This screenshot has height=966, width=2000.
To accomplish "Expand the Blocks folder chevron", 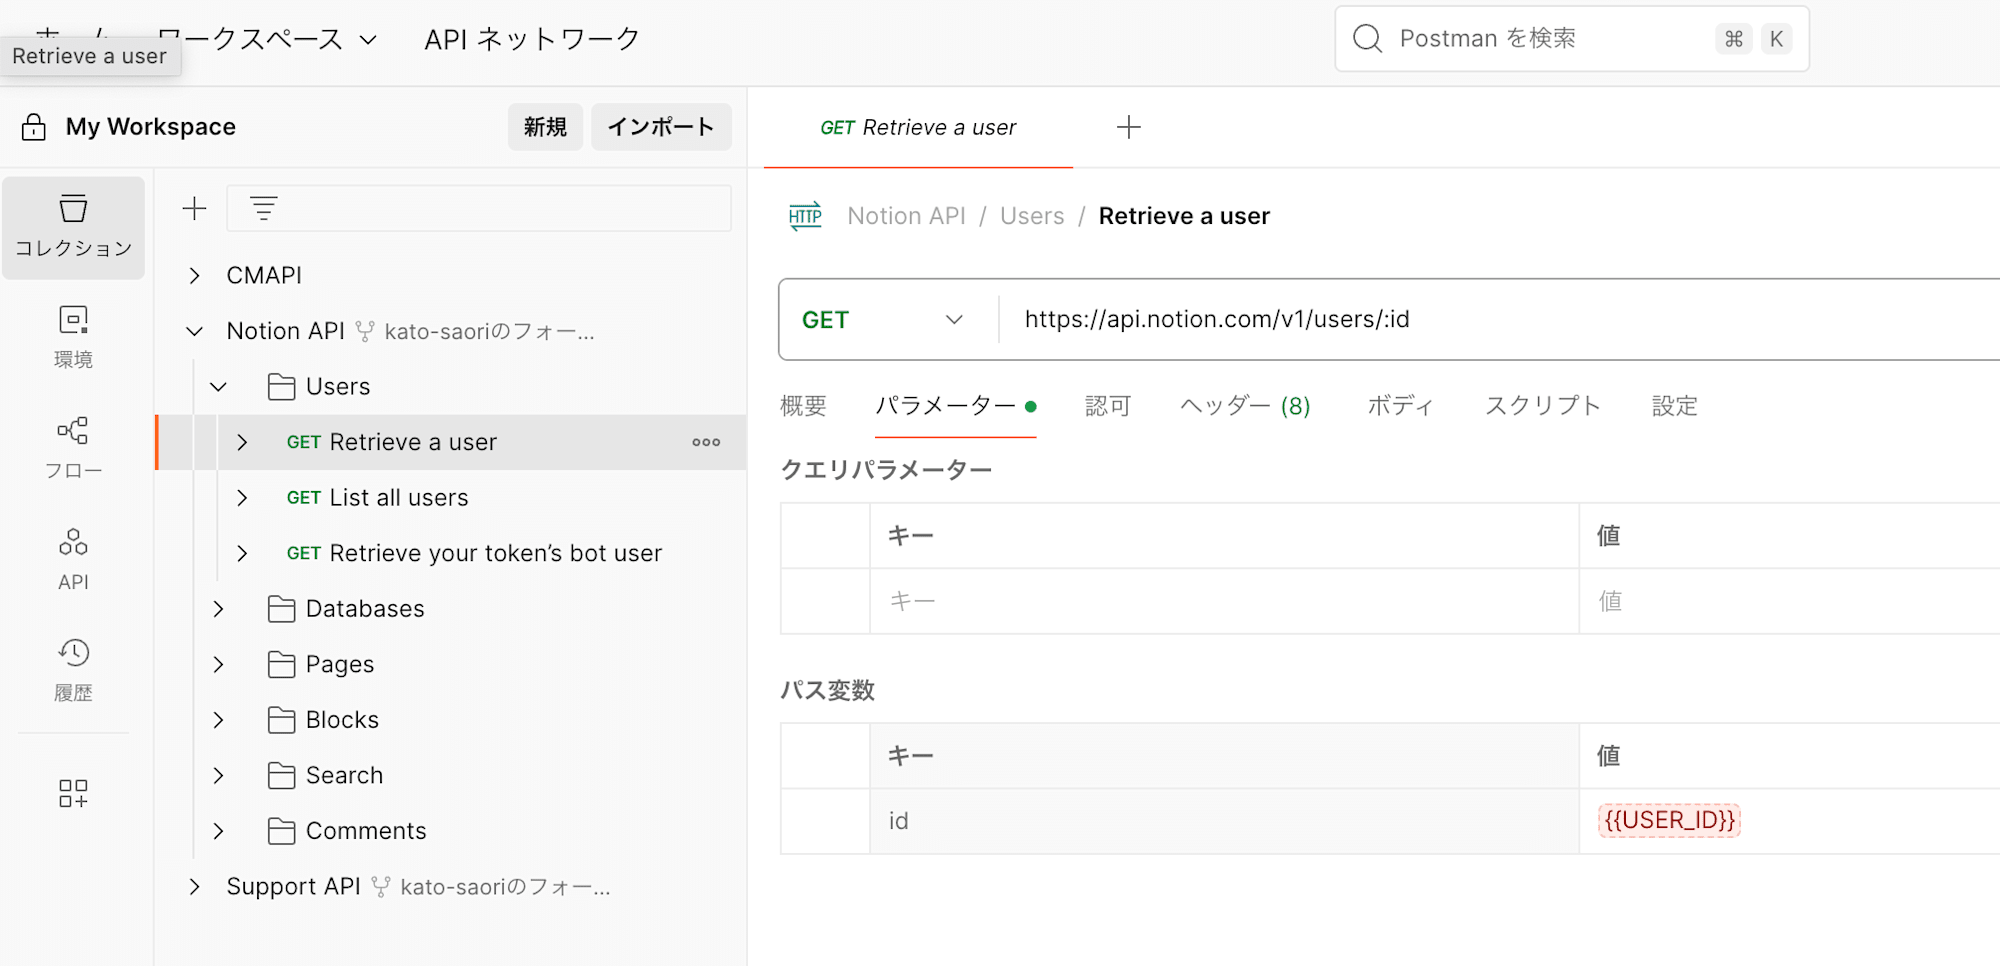I will pyautogui.click(x=219, y=720).
